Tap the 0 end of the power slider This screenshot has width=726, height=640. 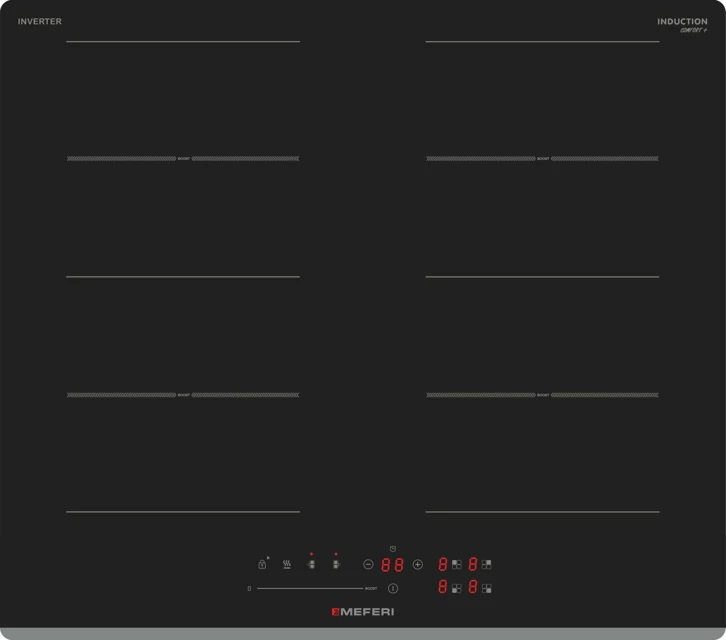249,589
